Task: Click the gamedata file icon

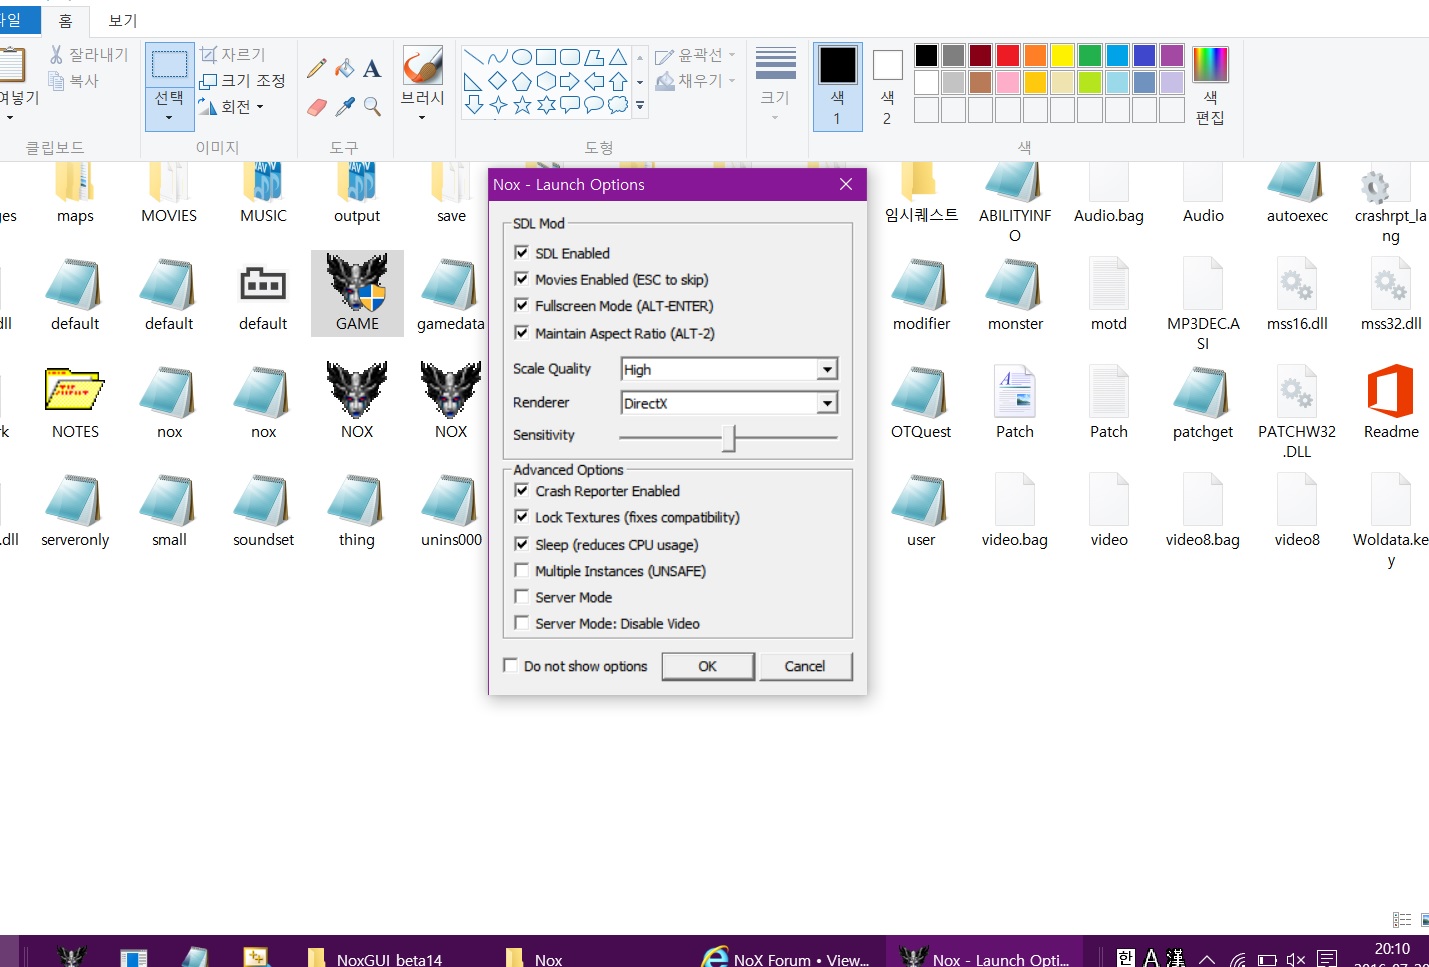Action: click(x=451, y=294)
